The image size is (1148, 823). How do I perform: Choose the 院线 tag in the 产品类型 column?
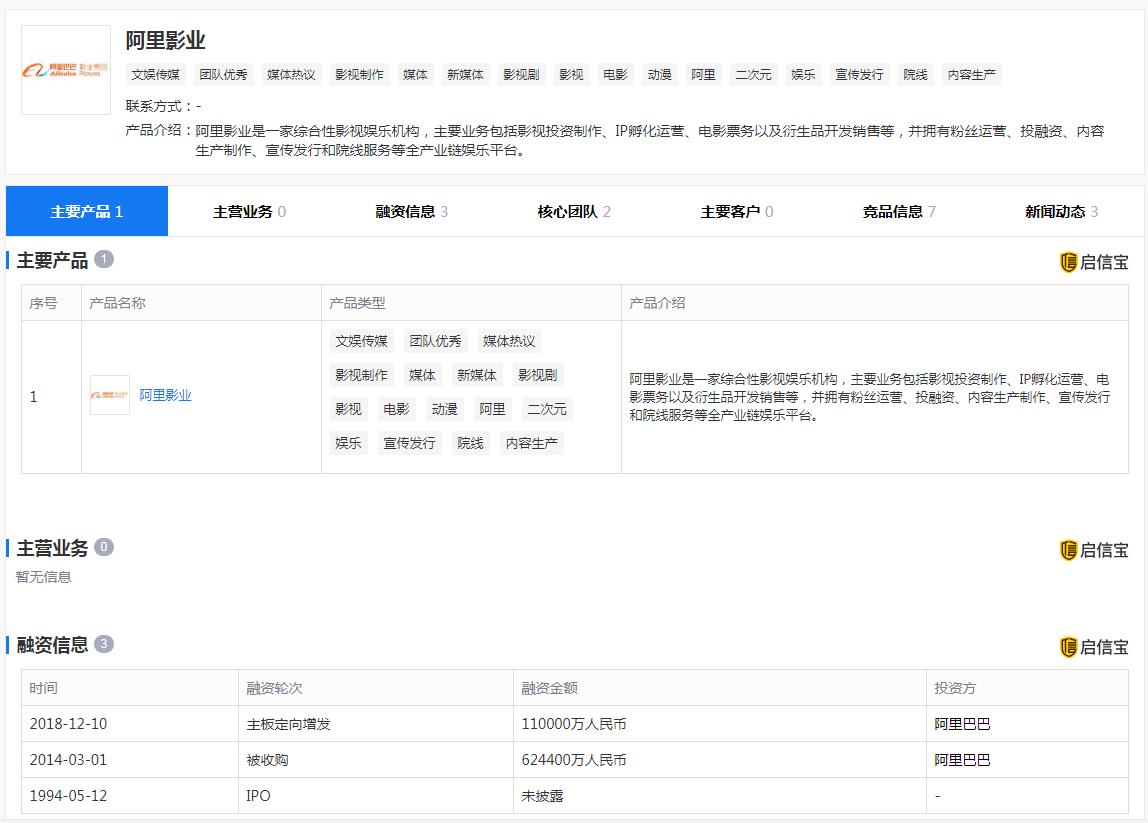click(x=470, y=444)
